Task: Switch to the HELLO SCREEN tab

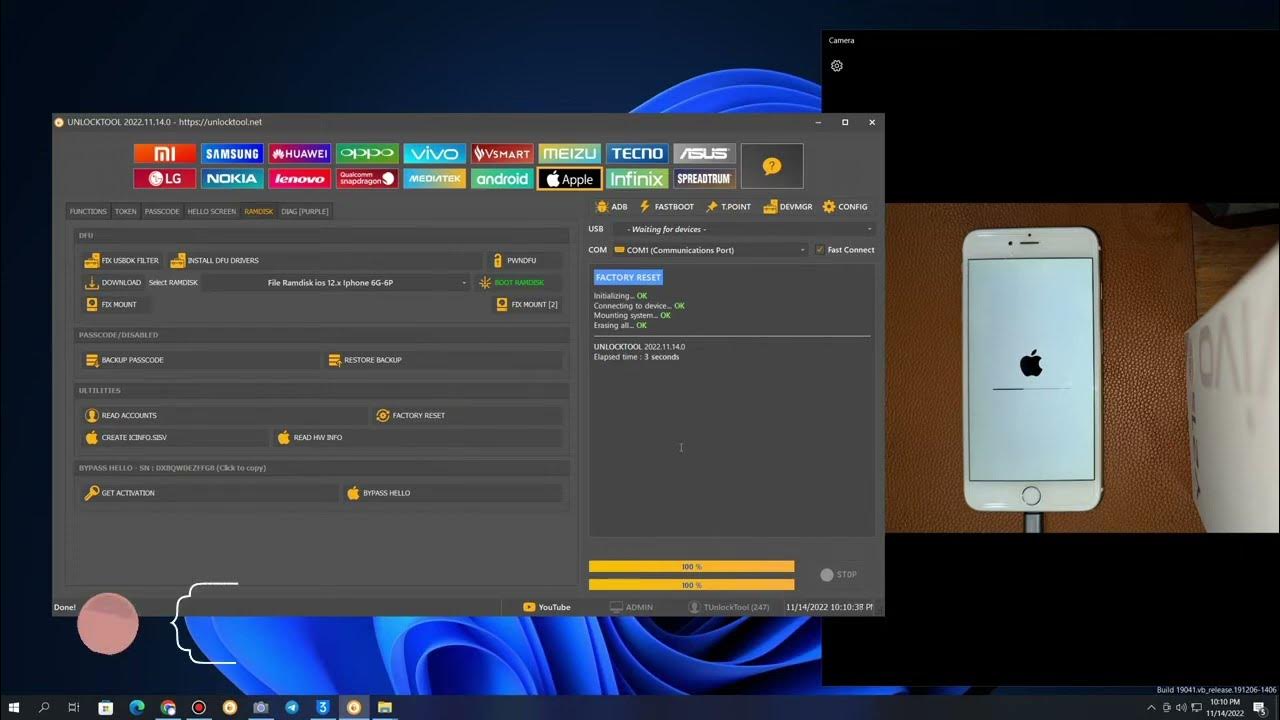Action: (x=212, y=211)
